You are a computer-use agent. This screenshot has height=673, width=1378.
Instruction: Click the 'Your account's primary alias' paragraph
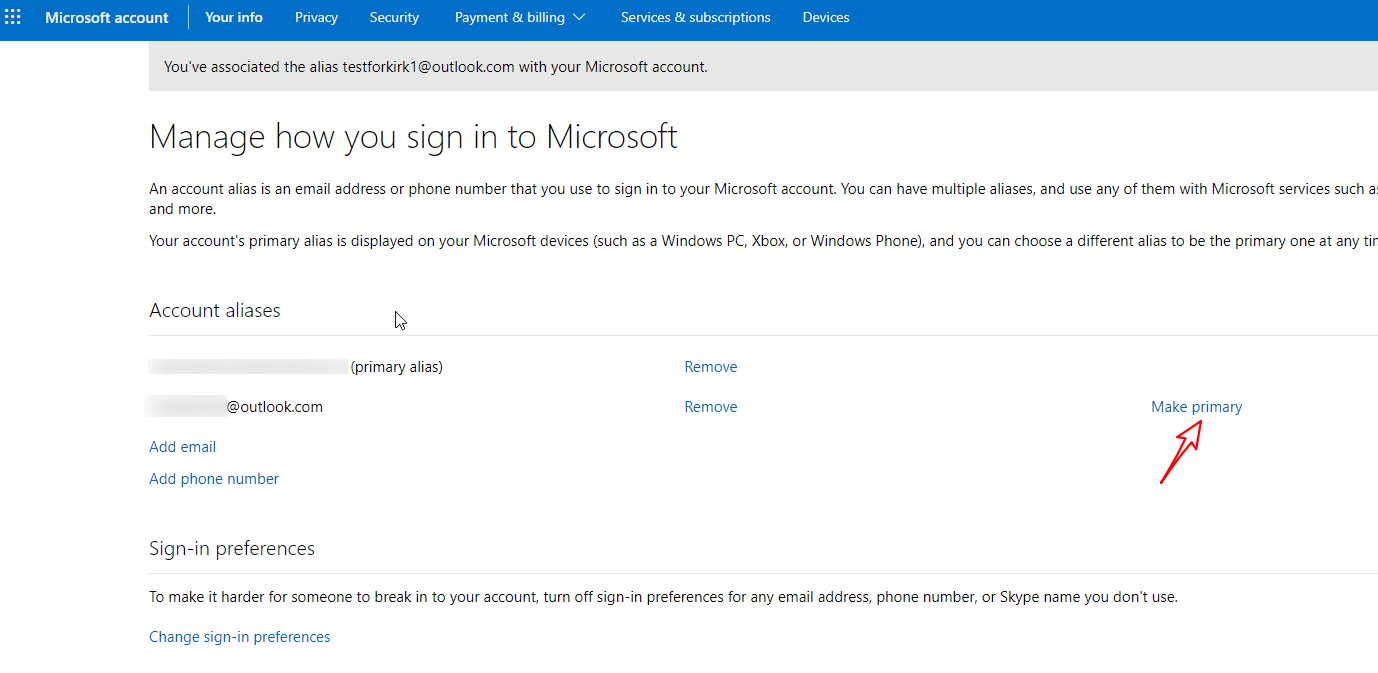tap(763, 241)
